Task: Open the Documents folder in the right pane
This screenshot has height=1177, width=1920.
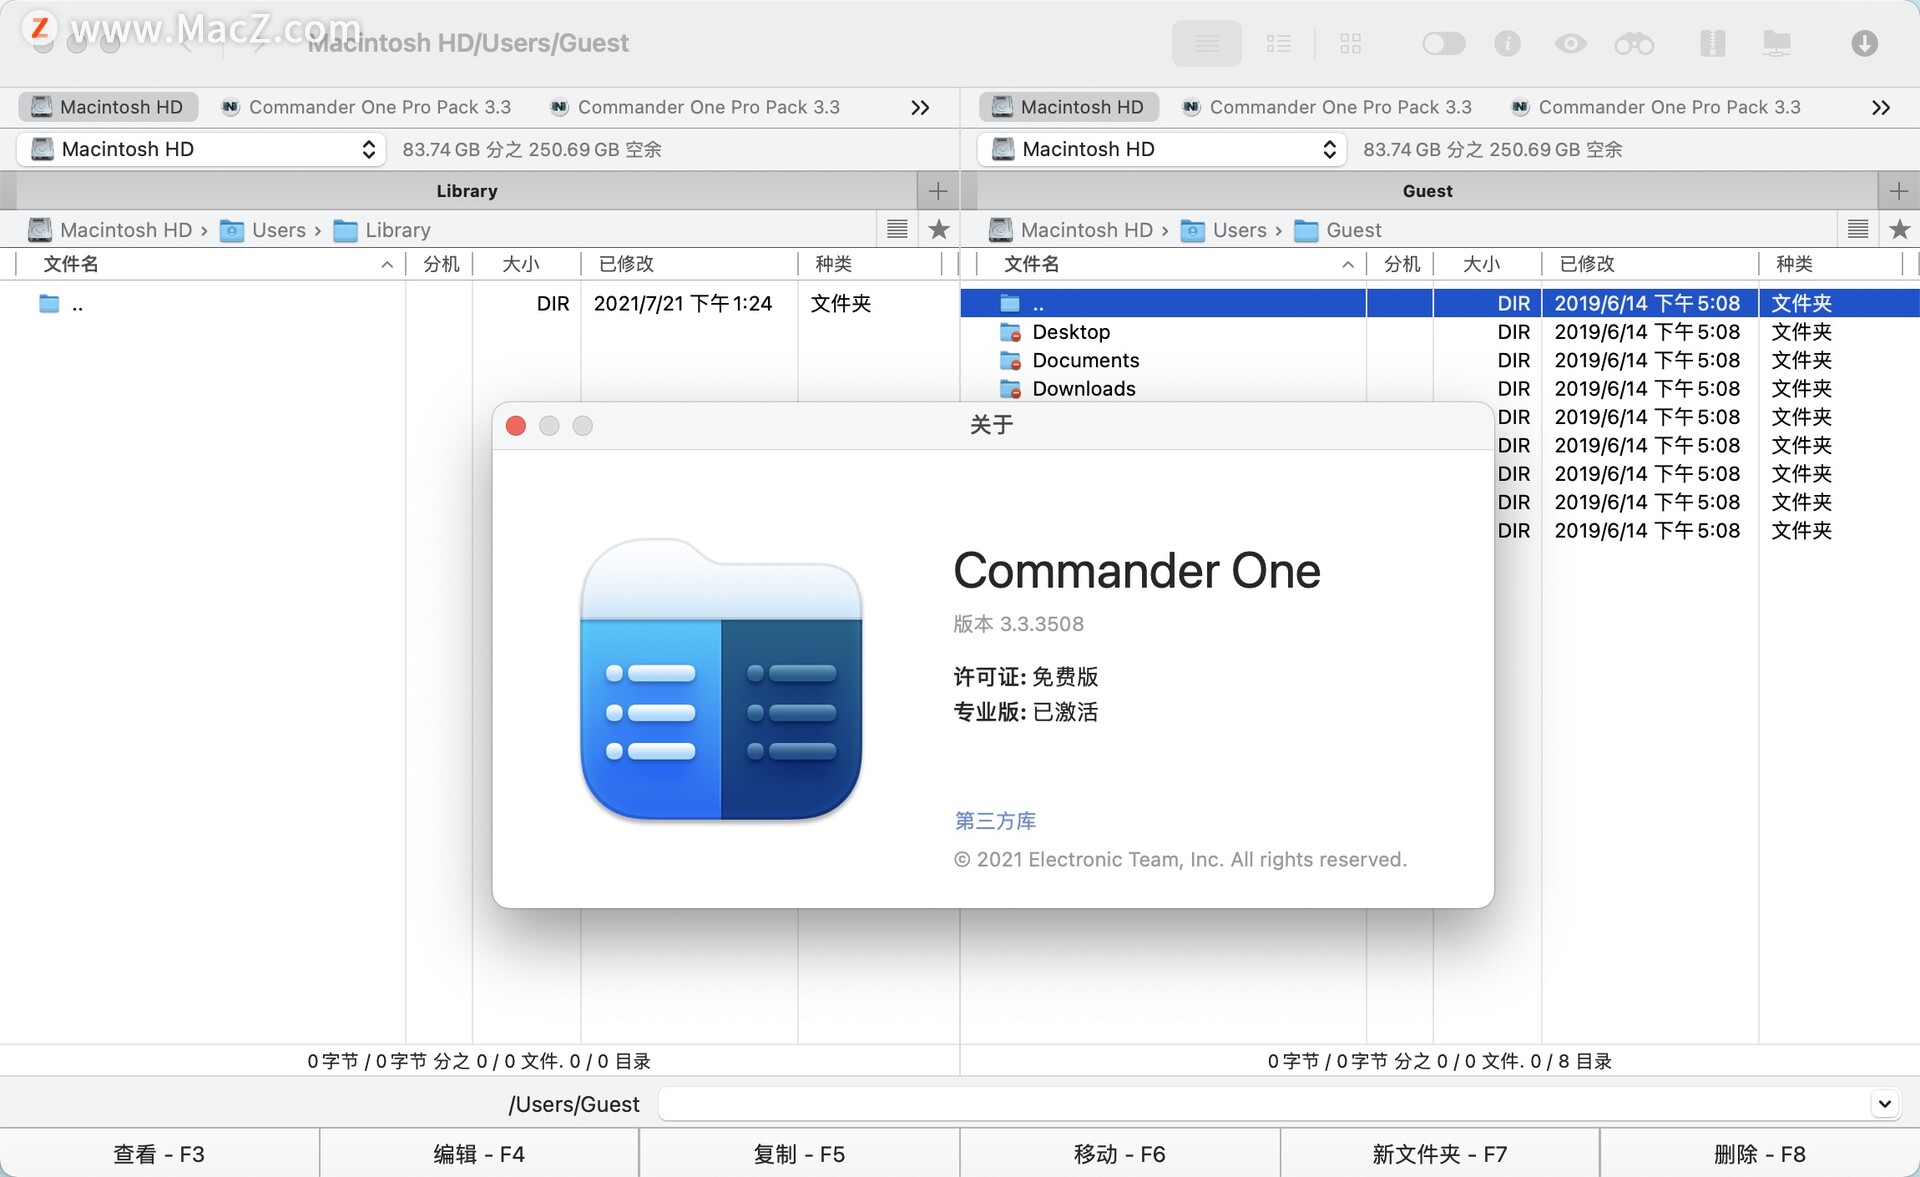Action: (x=1085, y=360)
